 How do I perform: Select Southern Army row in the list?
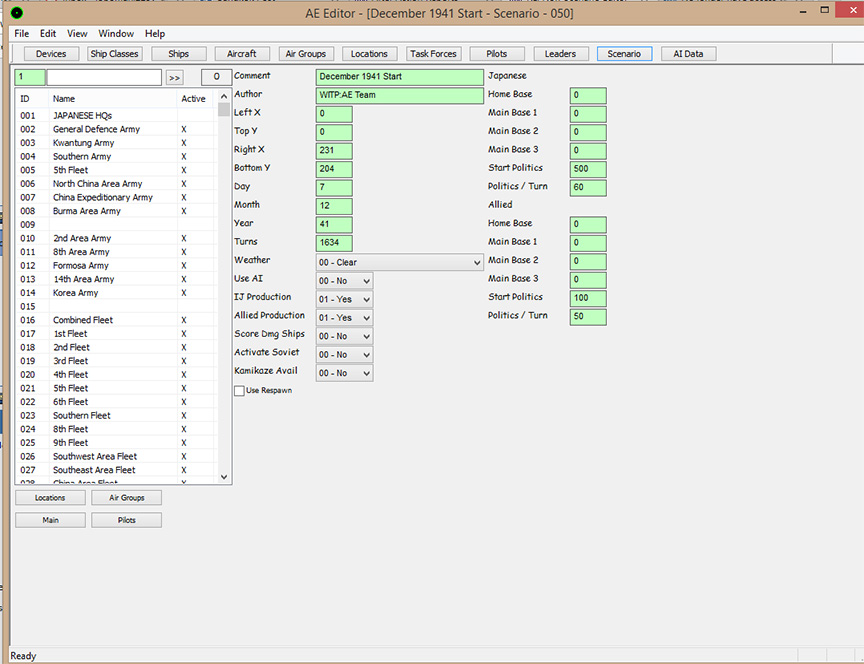pyautogui.click(x=115, y=156)
